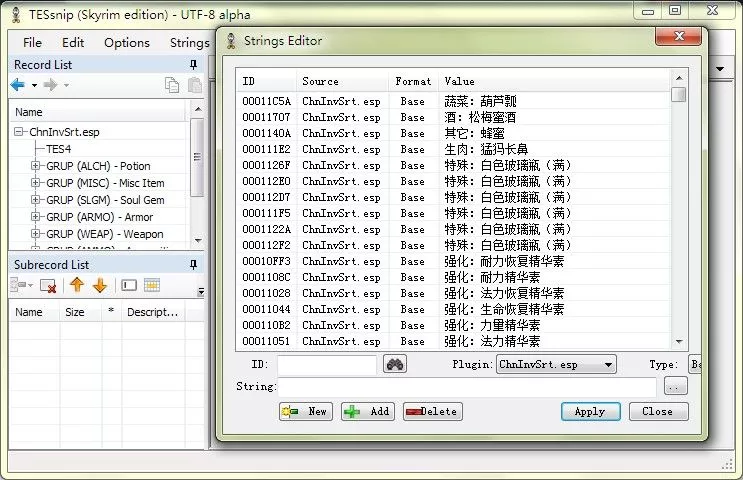Click the Add button

[x=368, y=411]
